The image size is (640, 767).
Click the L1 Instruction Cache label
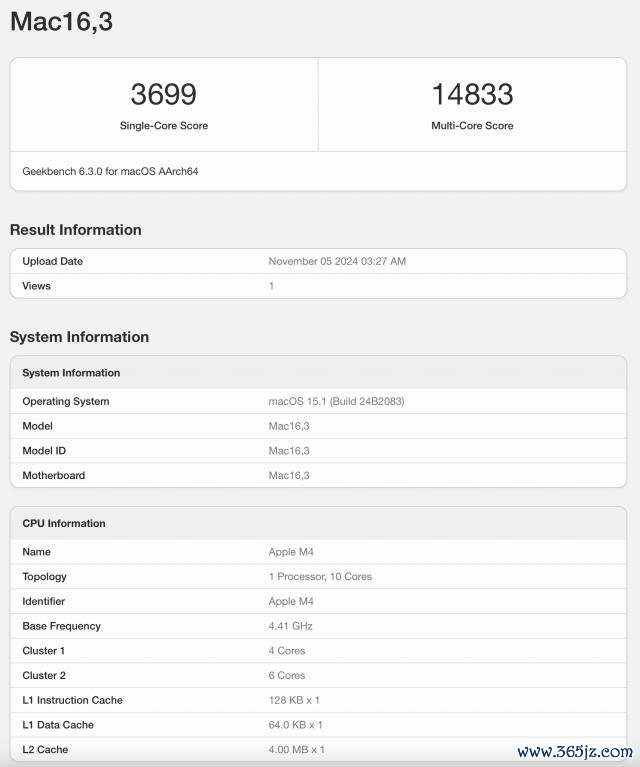click(72, 700)
